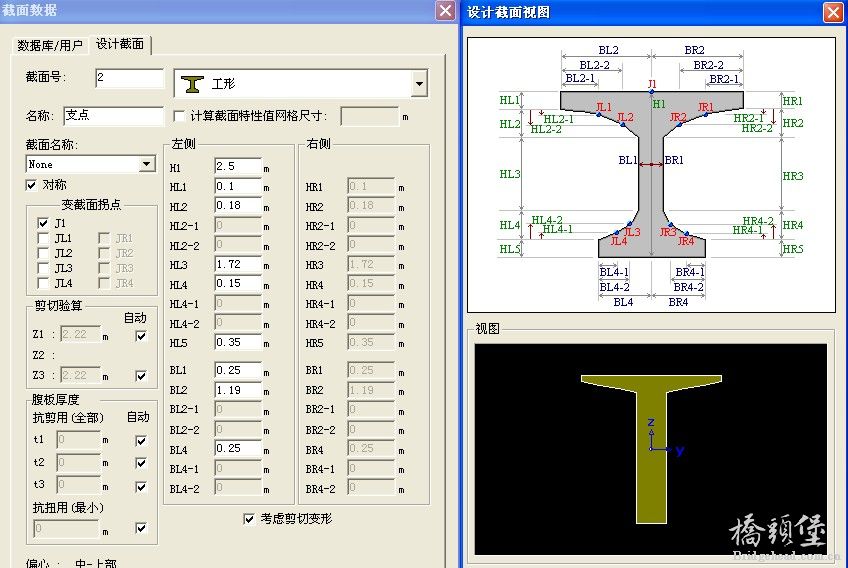The height and width of the screenshot is (568, 848).
Task: Click the HL3 field with 1.72
Action: [238, 265]
